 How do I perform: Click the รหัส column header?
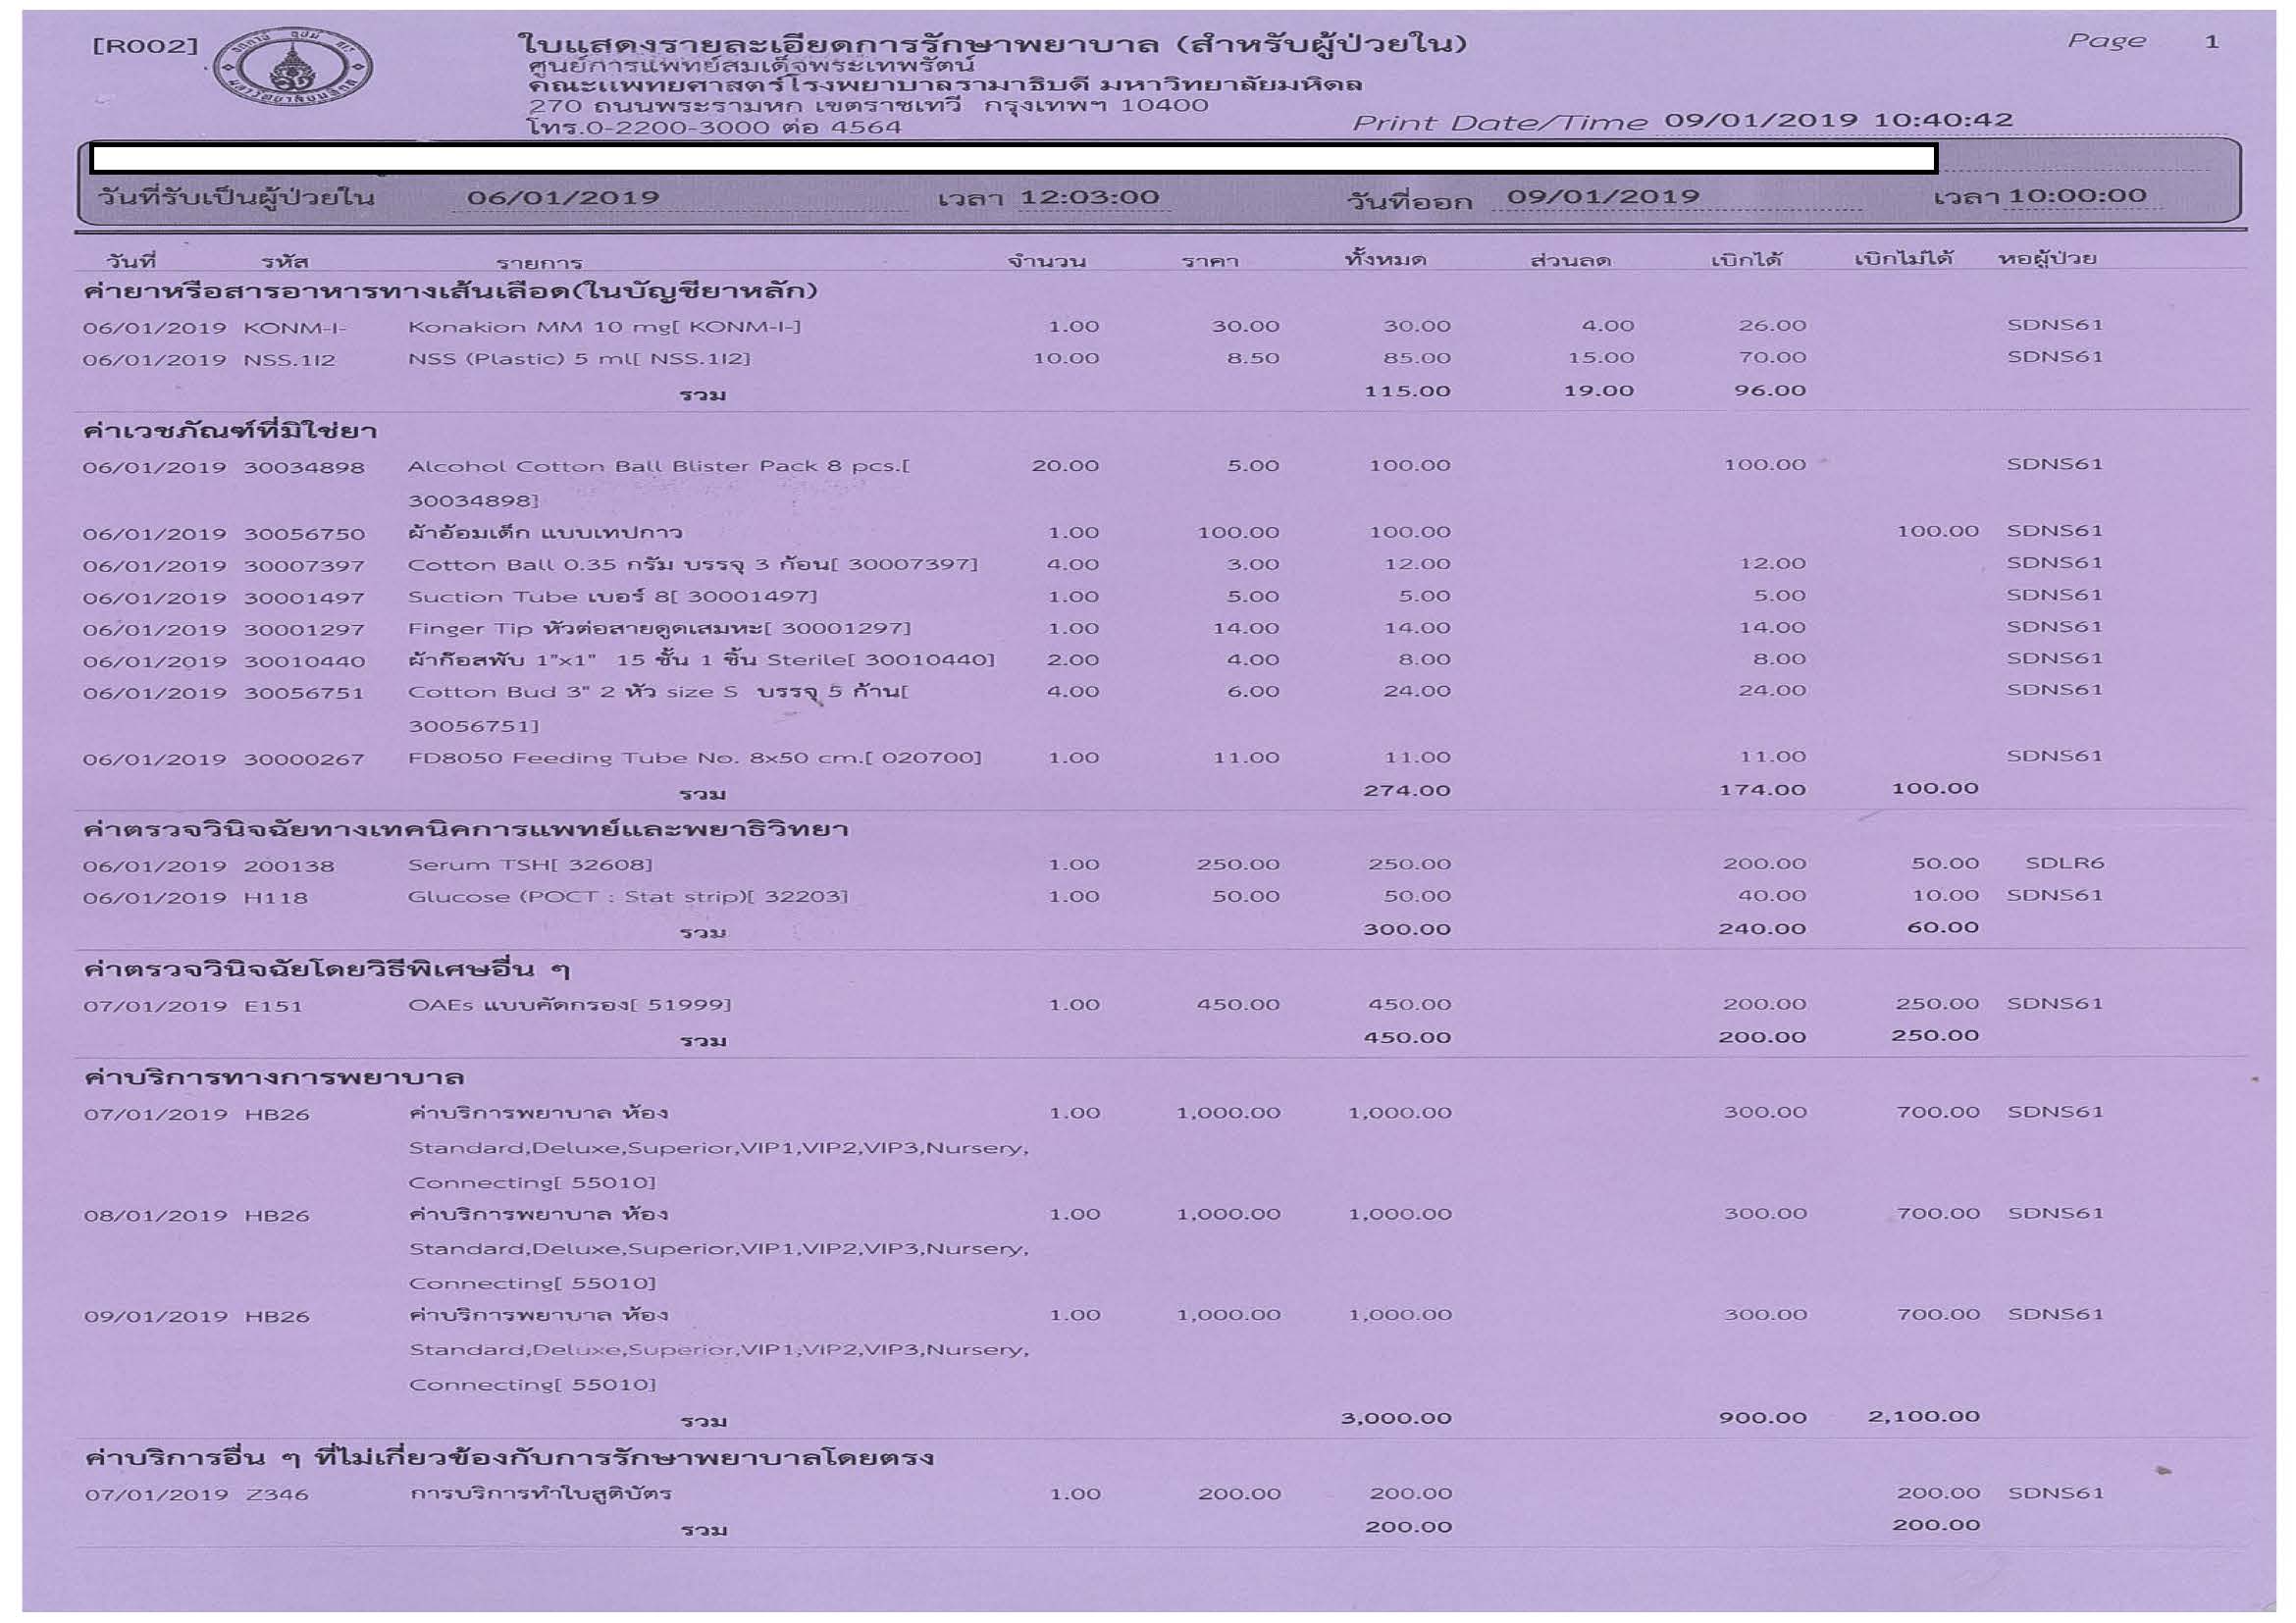click(x=285, y=262)
